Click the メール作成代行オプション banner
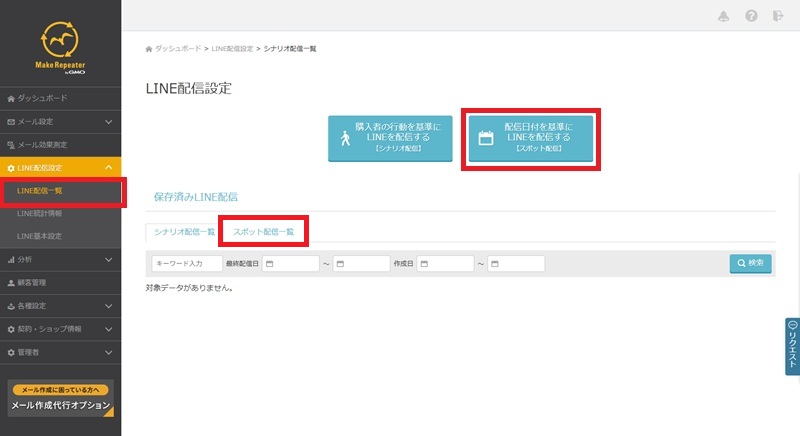The image size is (800, 436). tap(61, 398)
